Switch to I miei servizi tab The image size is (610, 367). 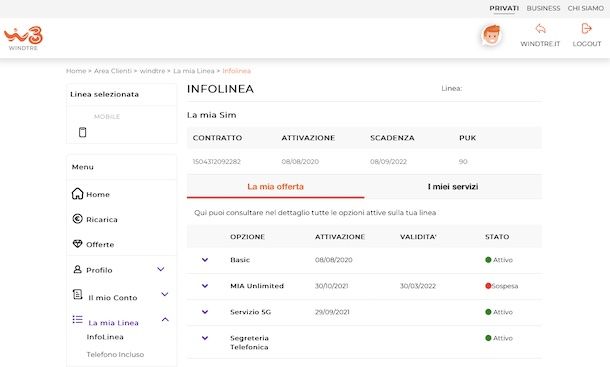point(453,186)
